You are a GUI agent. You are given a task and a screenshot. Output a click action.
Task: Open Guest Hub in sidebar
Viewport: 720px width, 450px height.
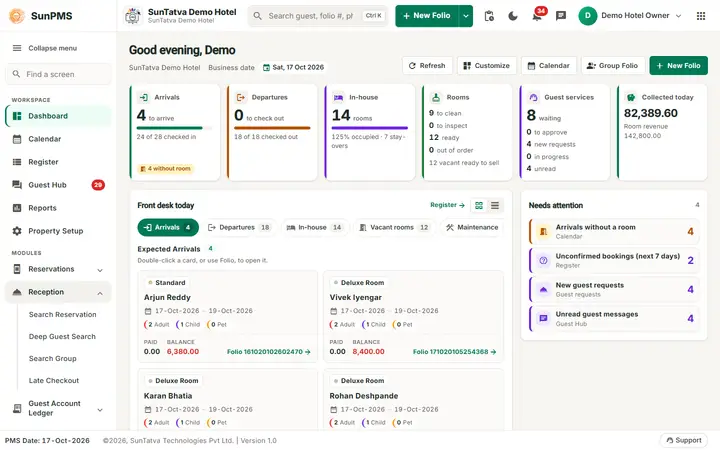[x=58, y=185]
